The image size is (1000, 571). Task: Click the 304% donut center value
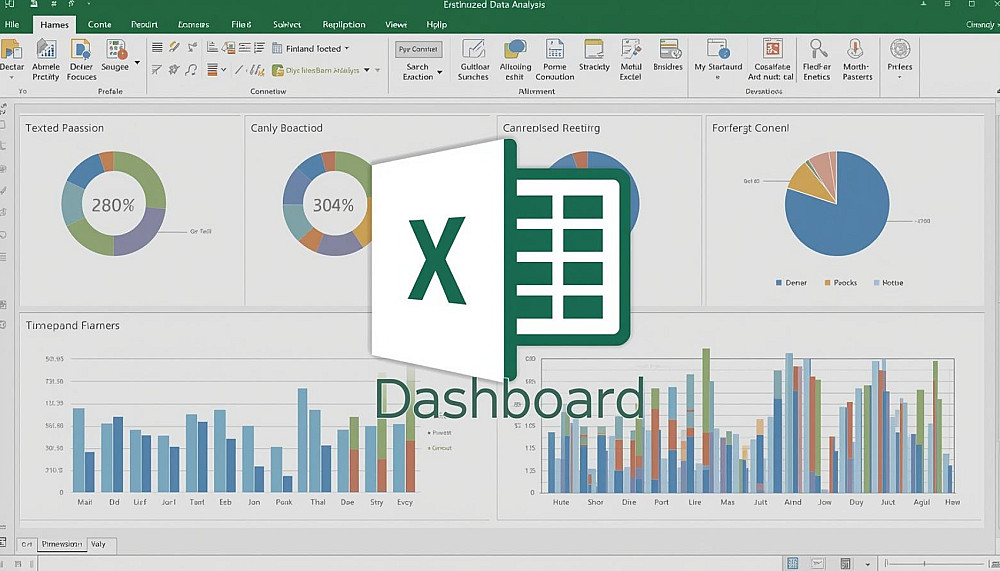coord(333,205)
